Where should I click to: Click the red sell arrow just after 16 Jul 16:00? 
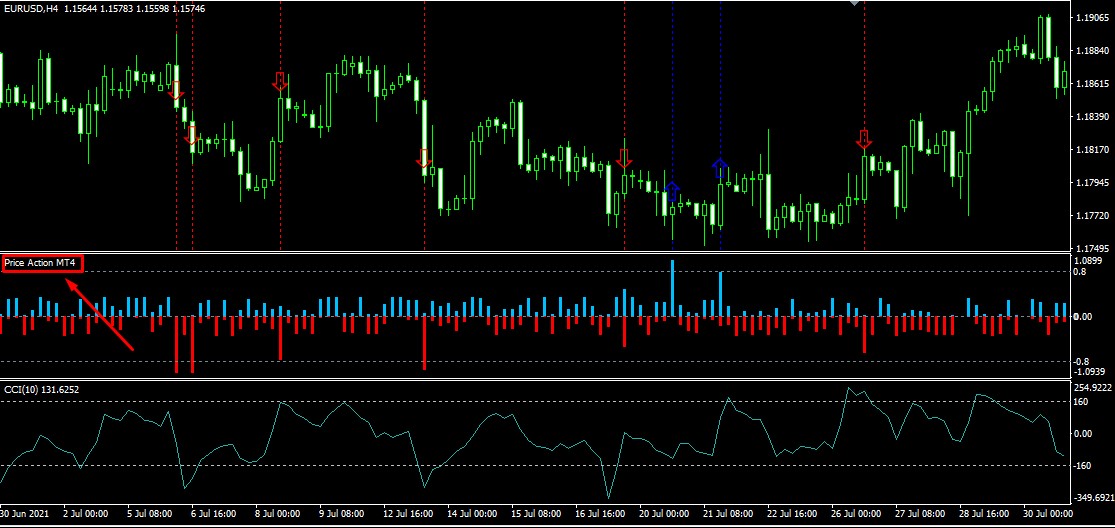(x=624, y=158)
